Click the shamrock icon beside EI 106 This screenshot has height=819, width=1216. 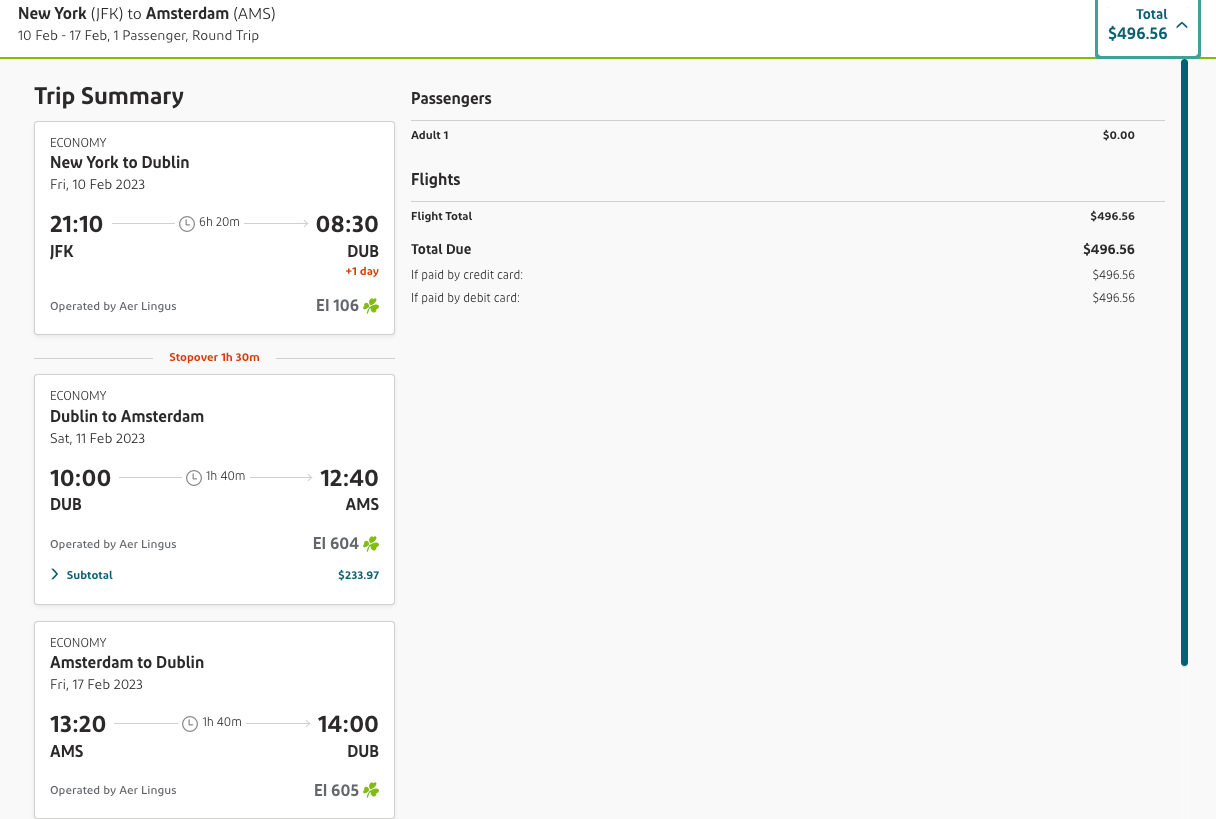pyautogui.click(x=371, y=306)
